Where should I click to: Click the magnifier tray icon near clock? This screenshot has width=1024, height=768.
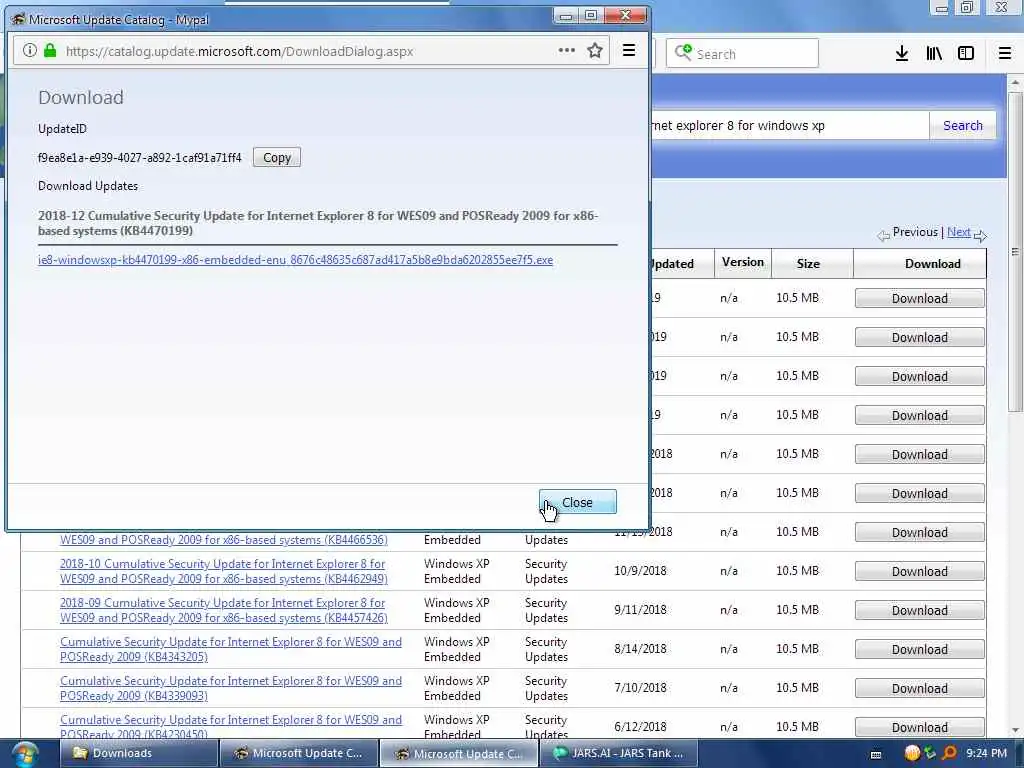[949, 754]
